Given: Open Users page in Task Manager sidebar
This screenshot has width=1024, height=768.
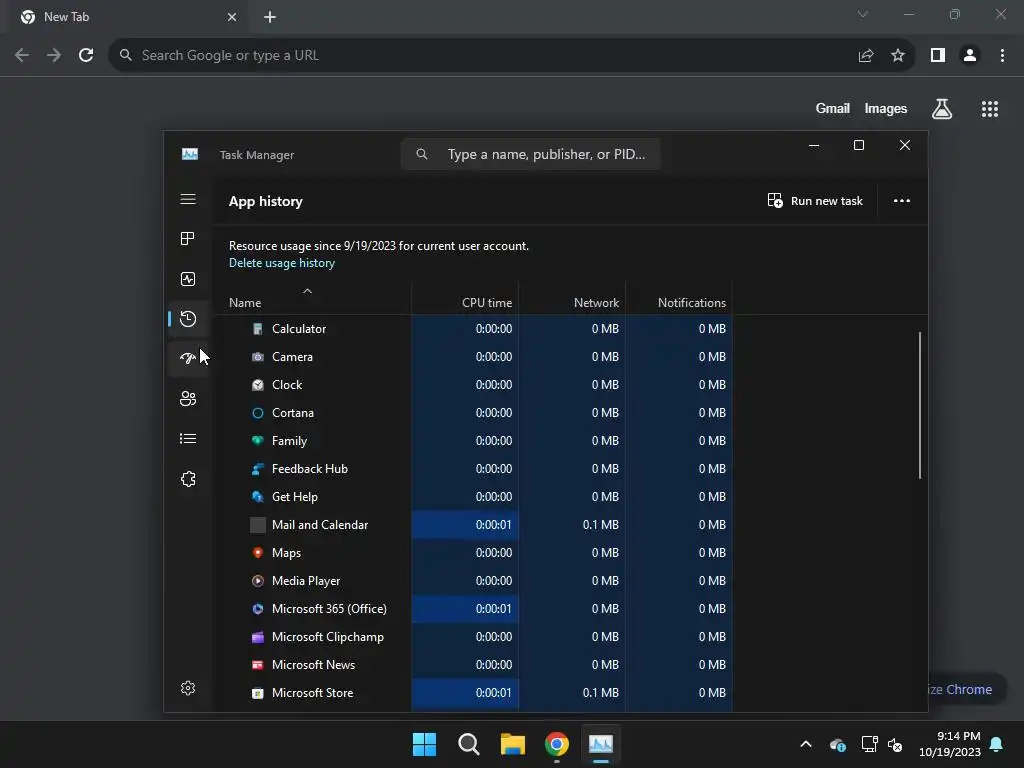Looking at the screenshot, I should [187, 398].
